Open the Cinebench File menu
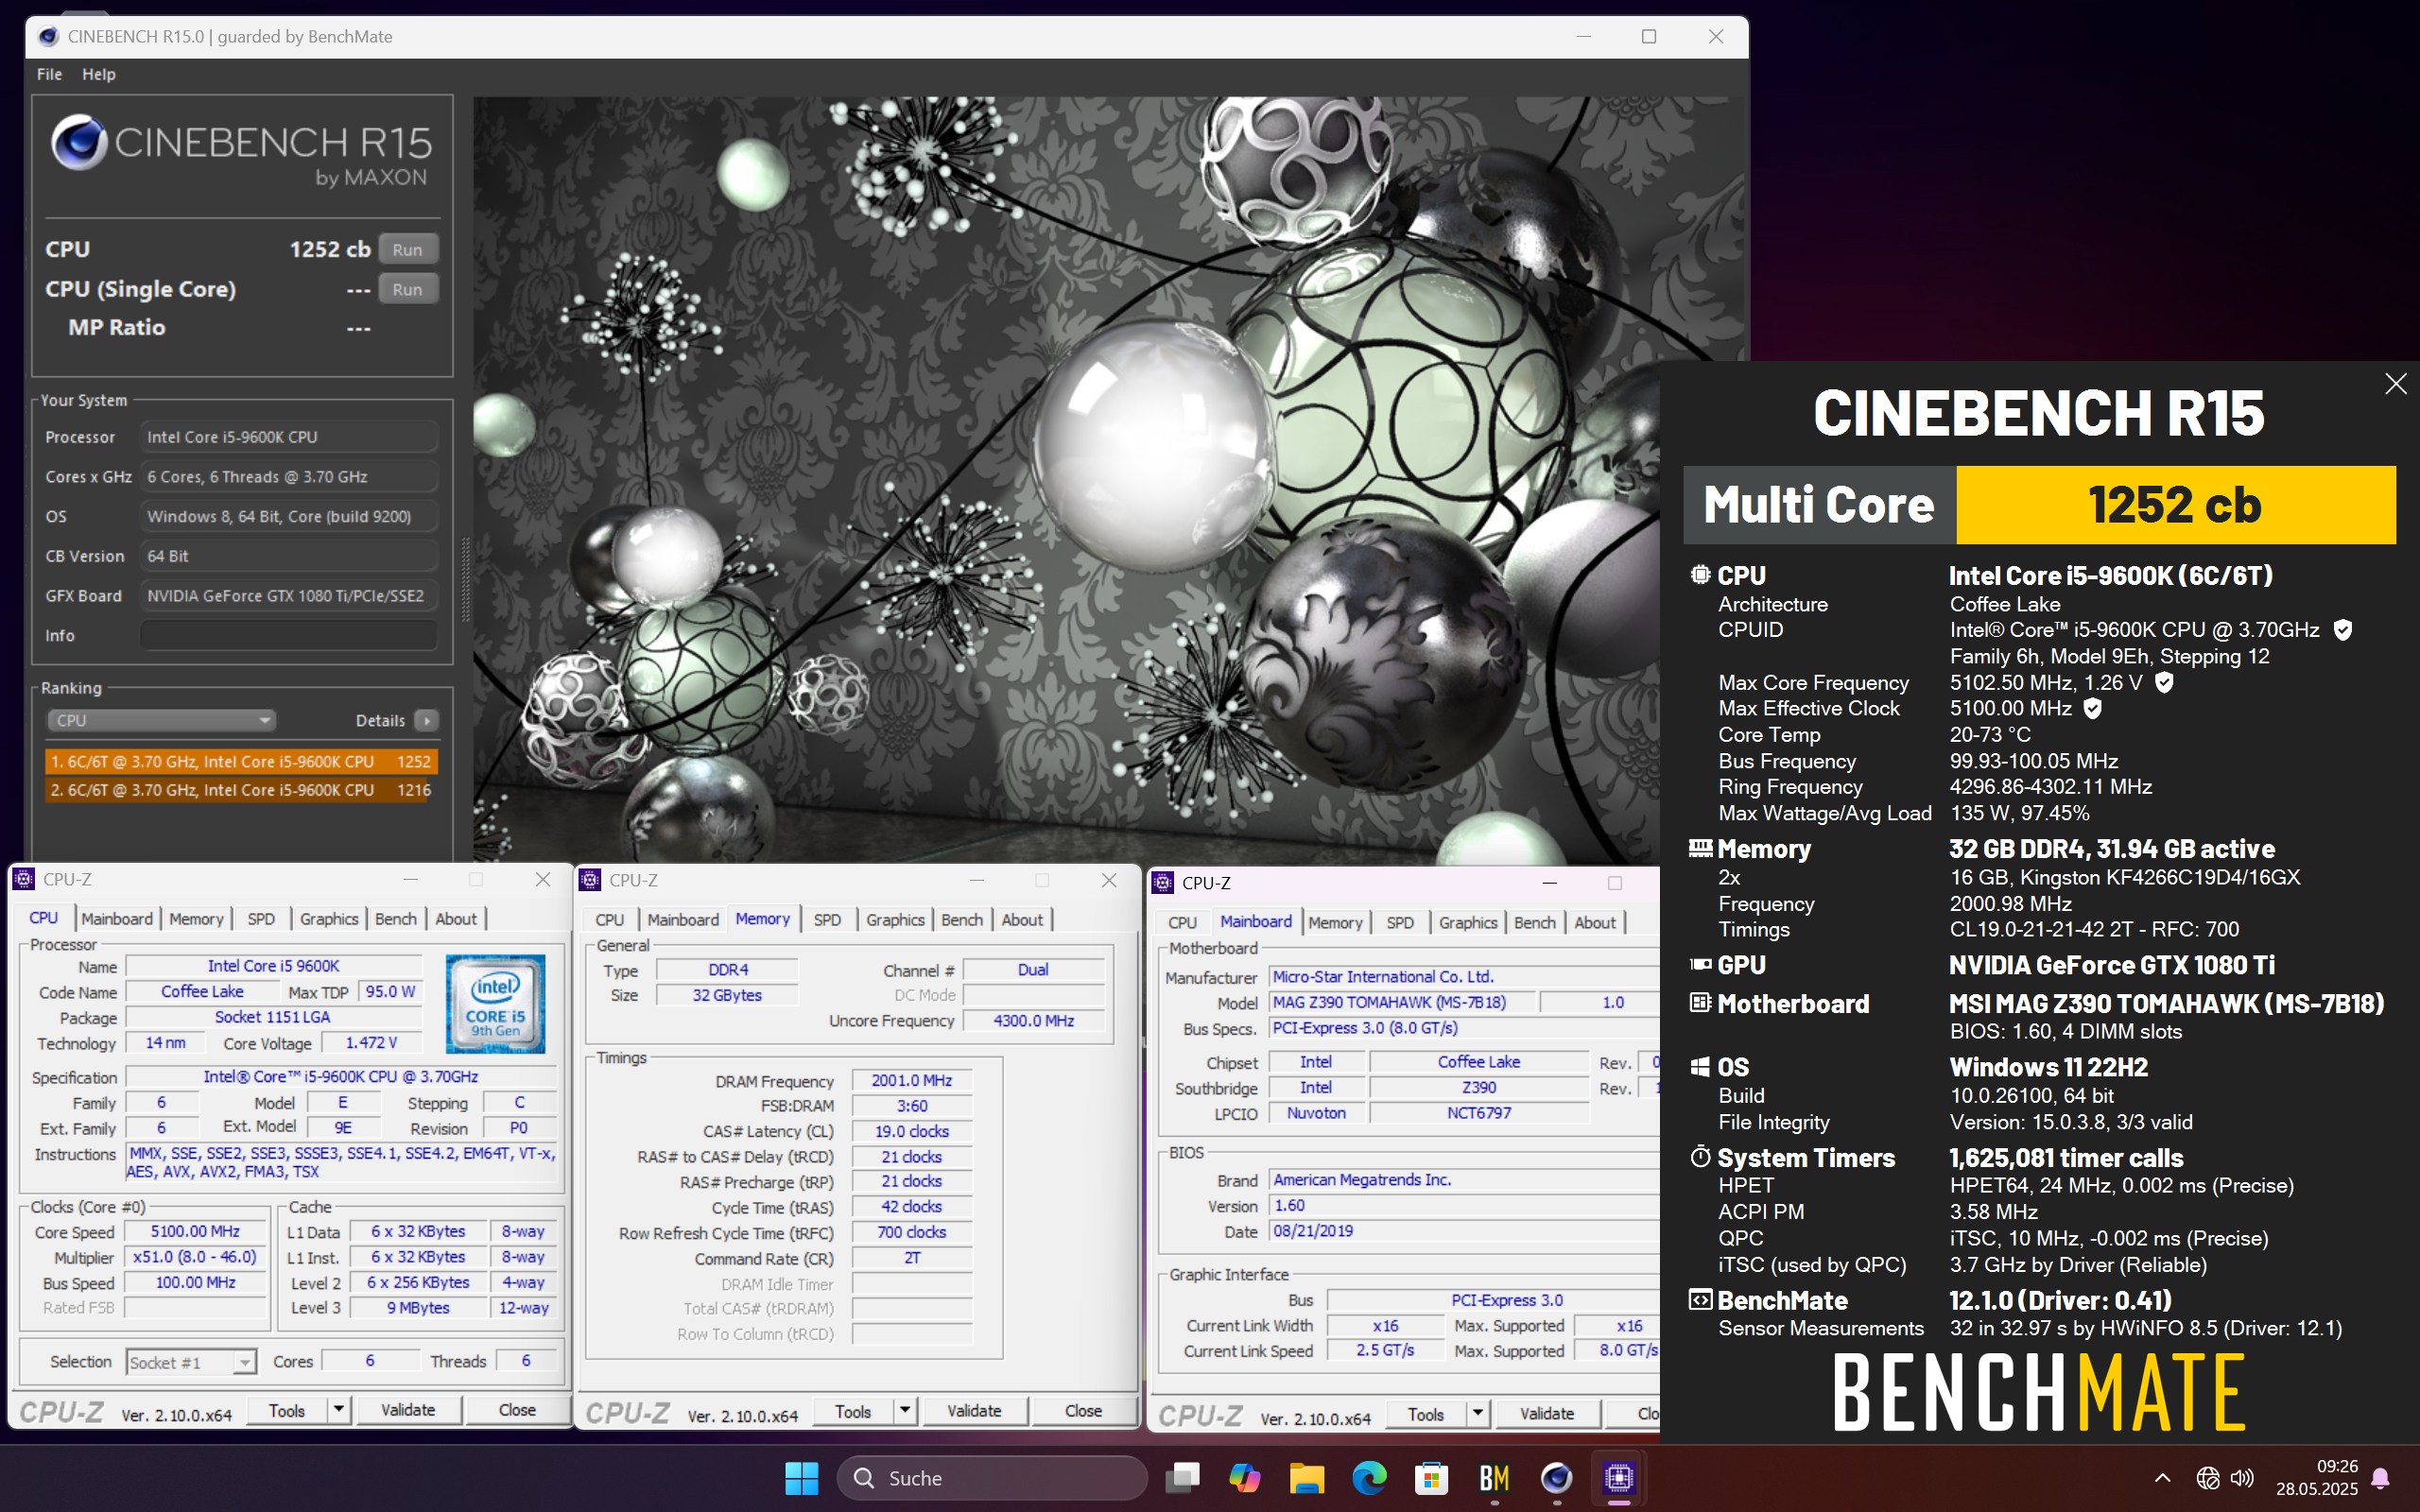 click(x=49, y=74)
